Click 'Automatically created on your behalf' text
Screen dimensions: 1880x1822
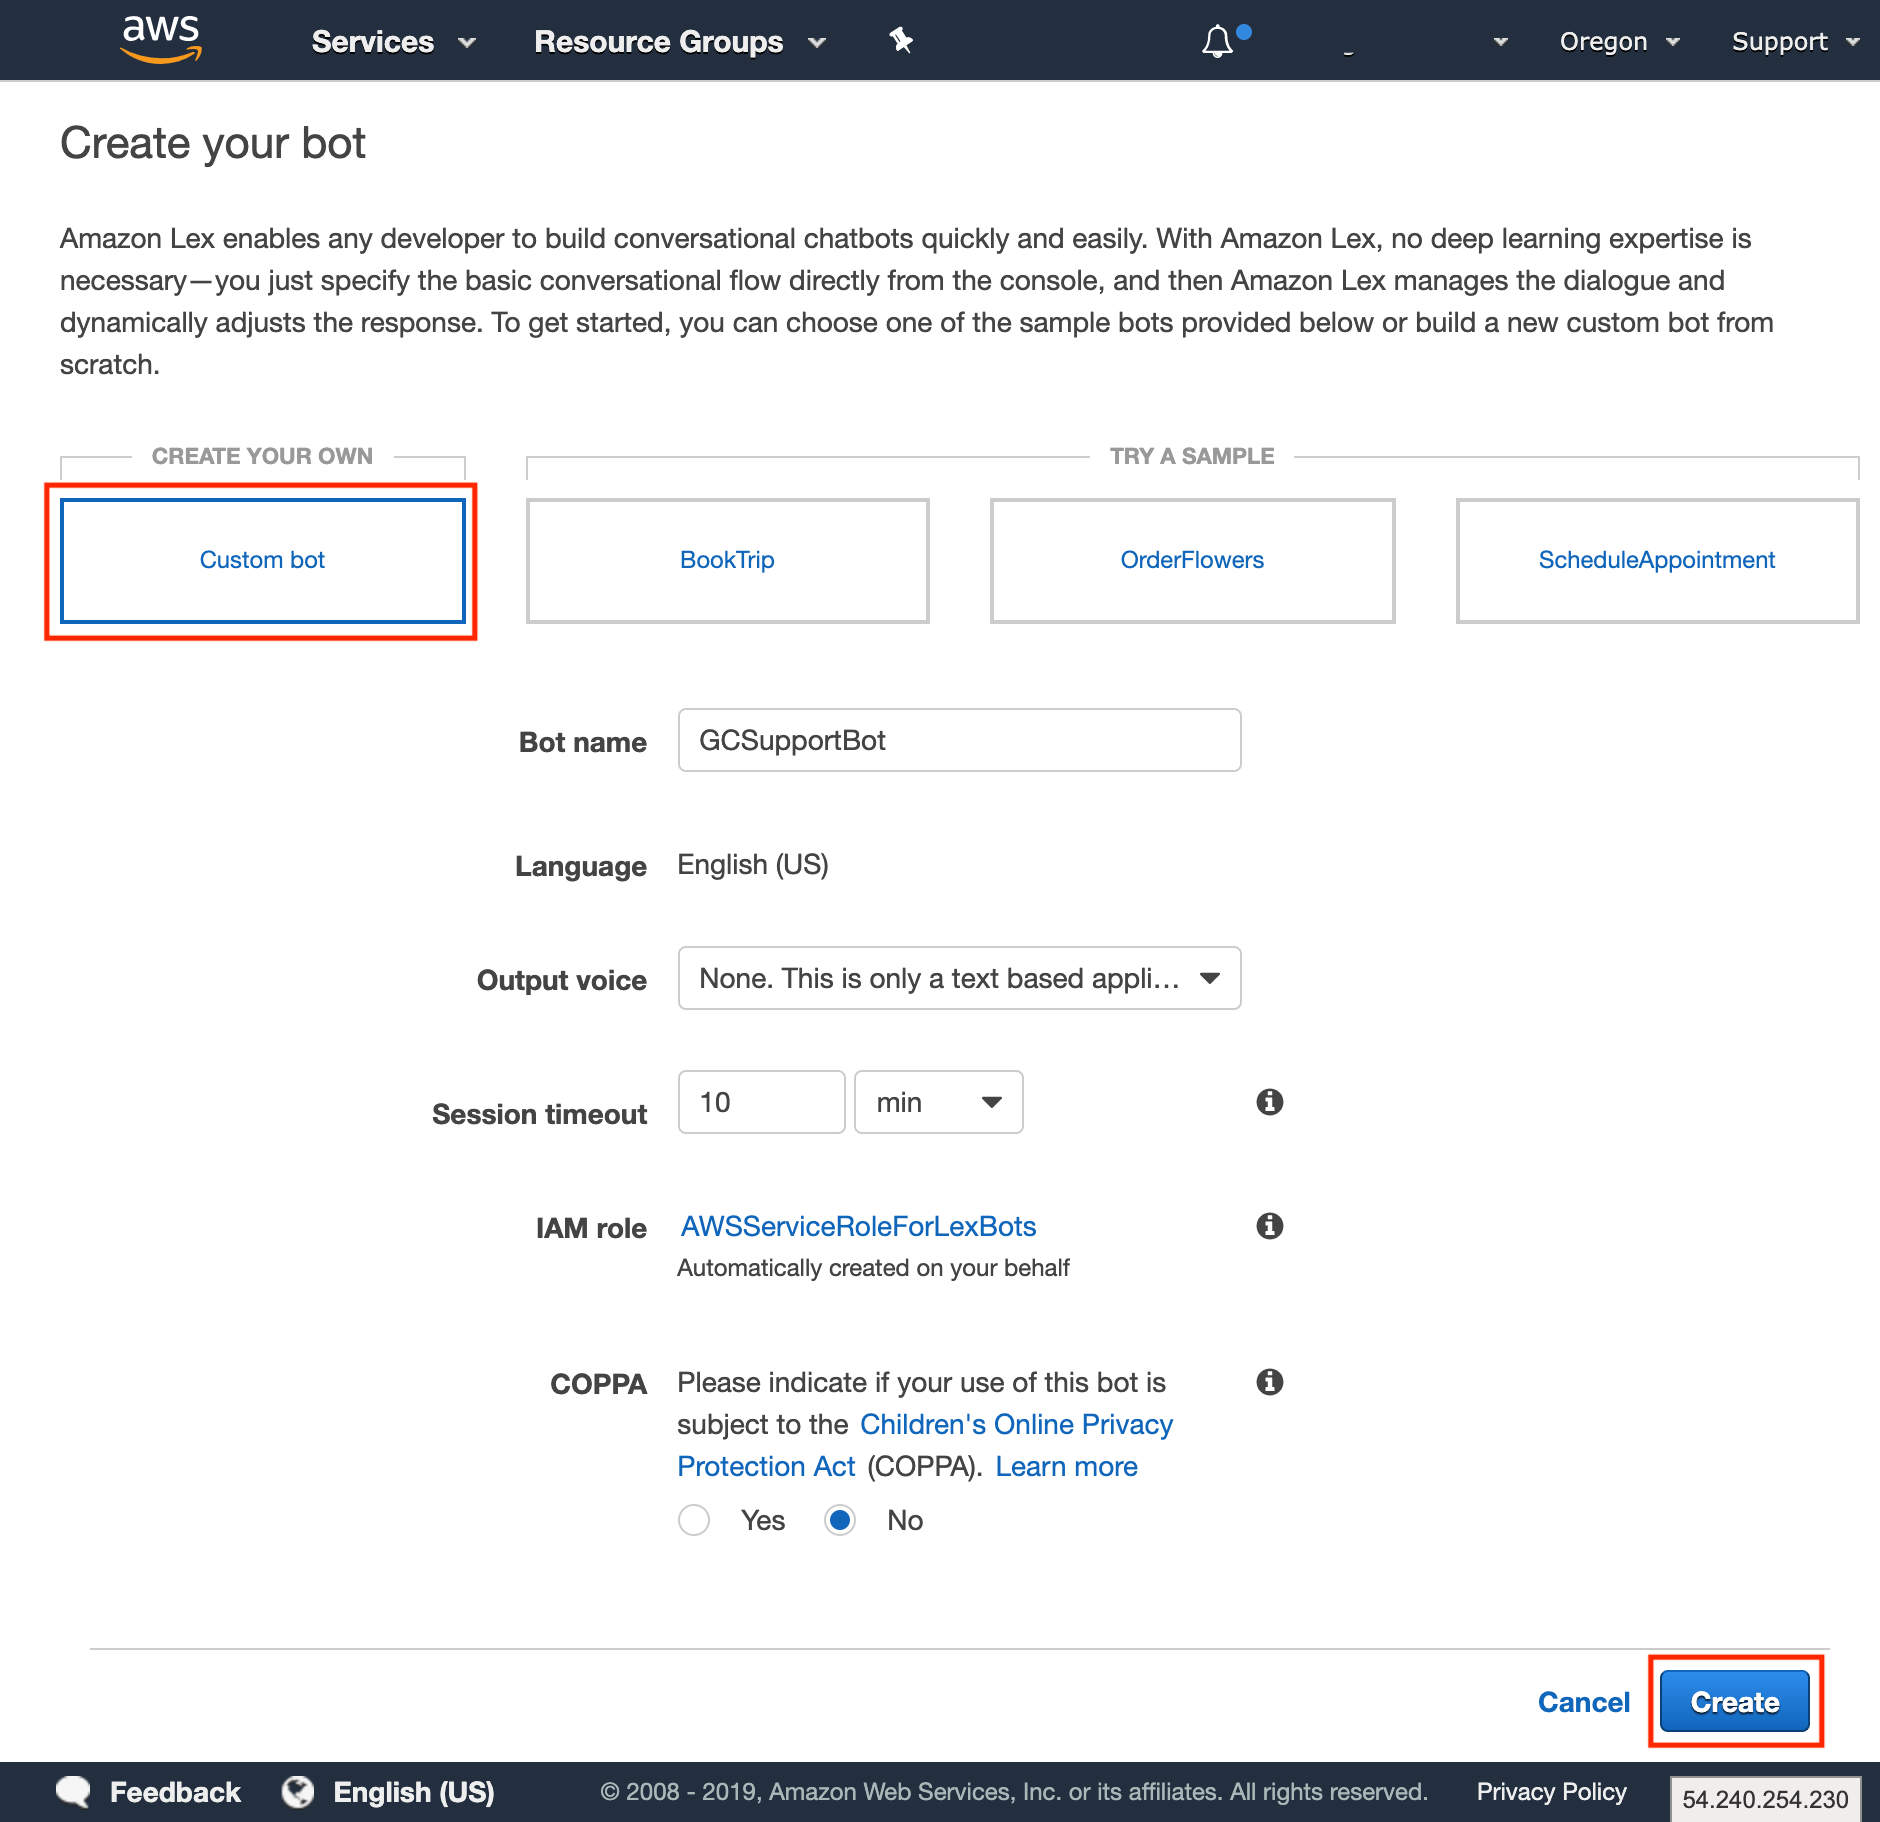(x=873, y=1268)
